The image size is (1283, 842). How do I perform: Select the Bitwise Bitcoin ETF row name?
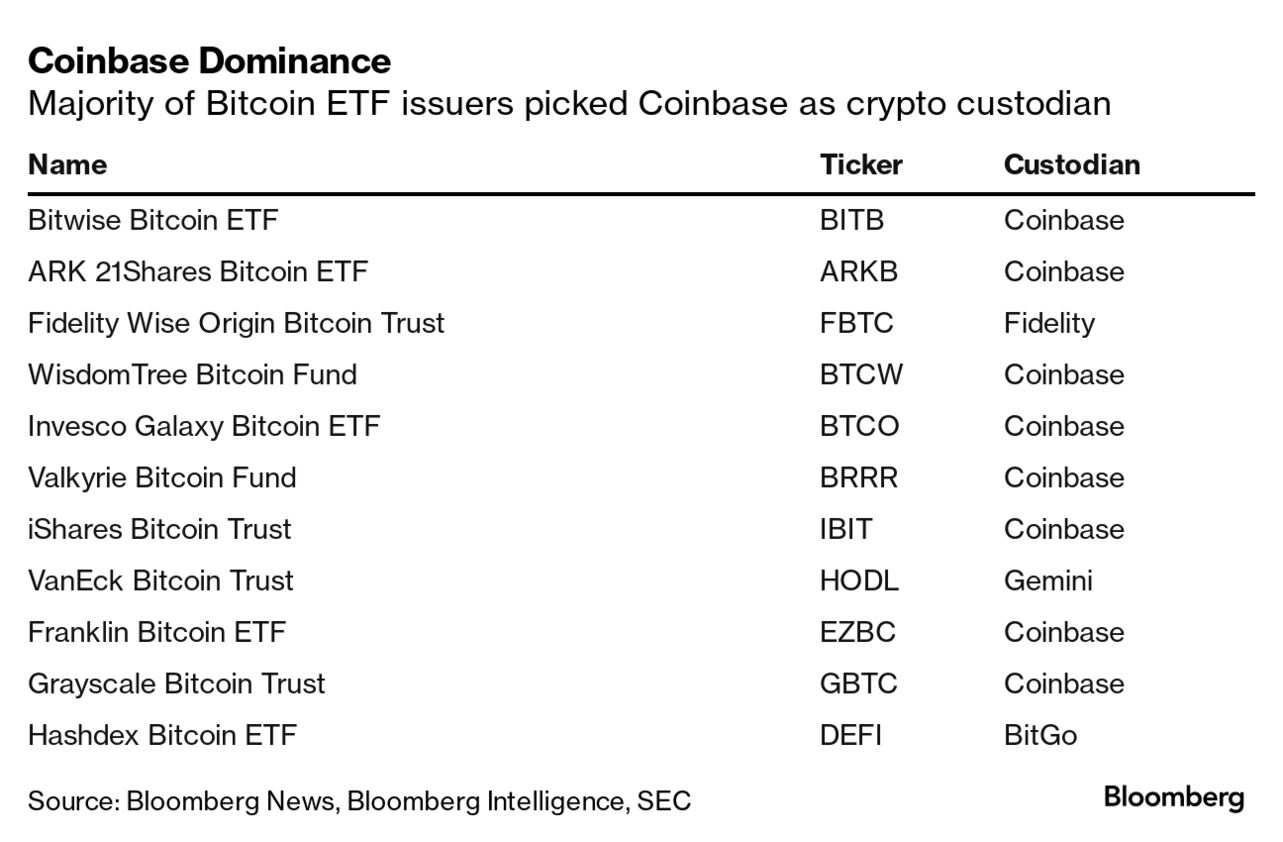tap(153, 220)
